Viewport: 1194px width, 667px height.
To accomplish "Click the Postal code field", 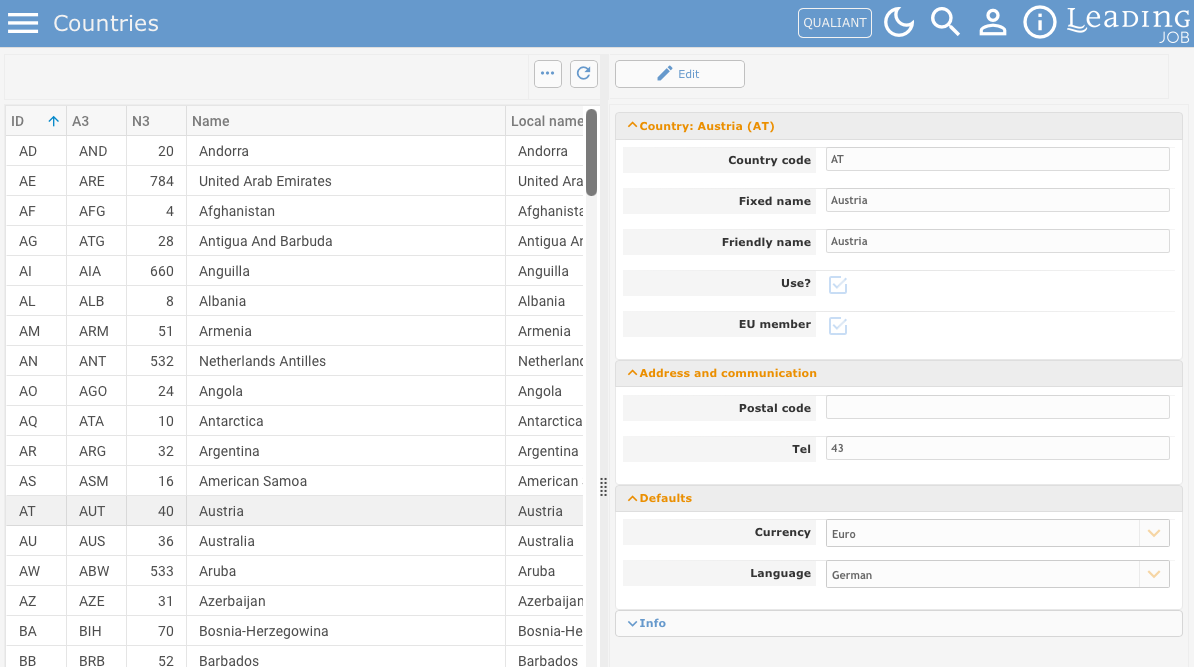I will click(998, 407).
